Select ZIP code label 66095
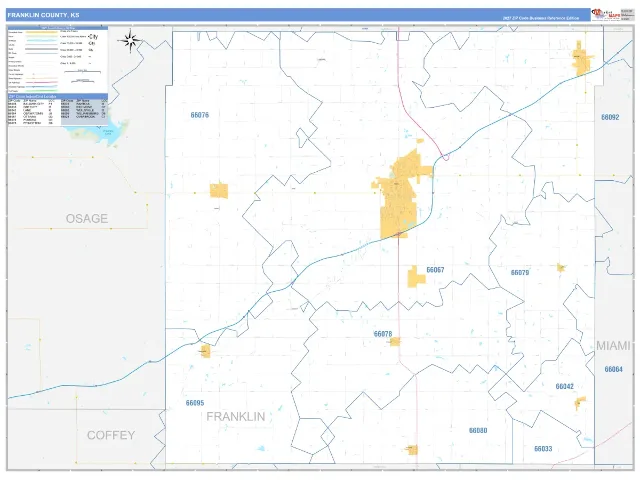 tap(195, 403)
